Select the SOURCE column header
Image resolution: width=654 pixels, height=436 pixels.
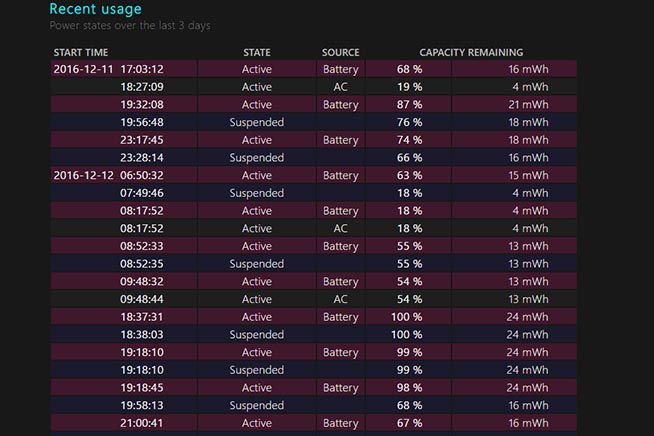point(340,53)
